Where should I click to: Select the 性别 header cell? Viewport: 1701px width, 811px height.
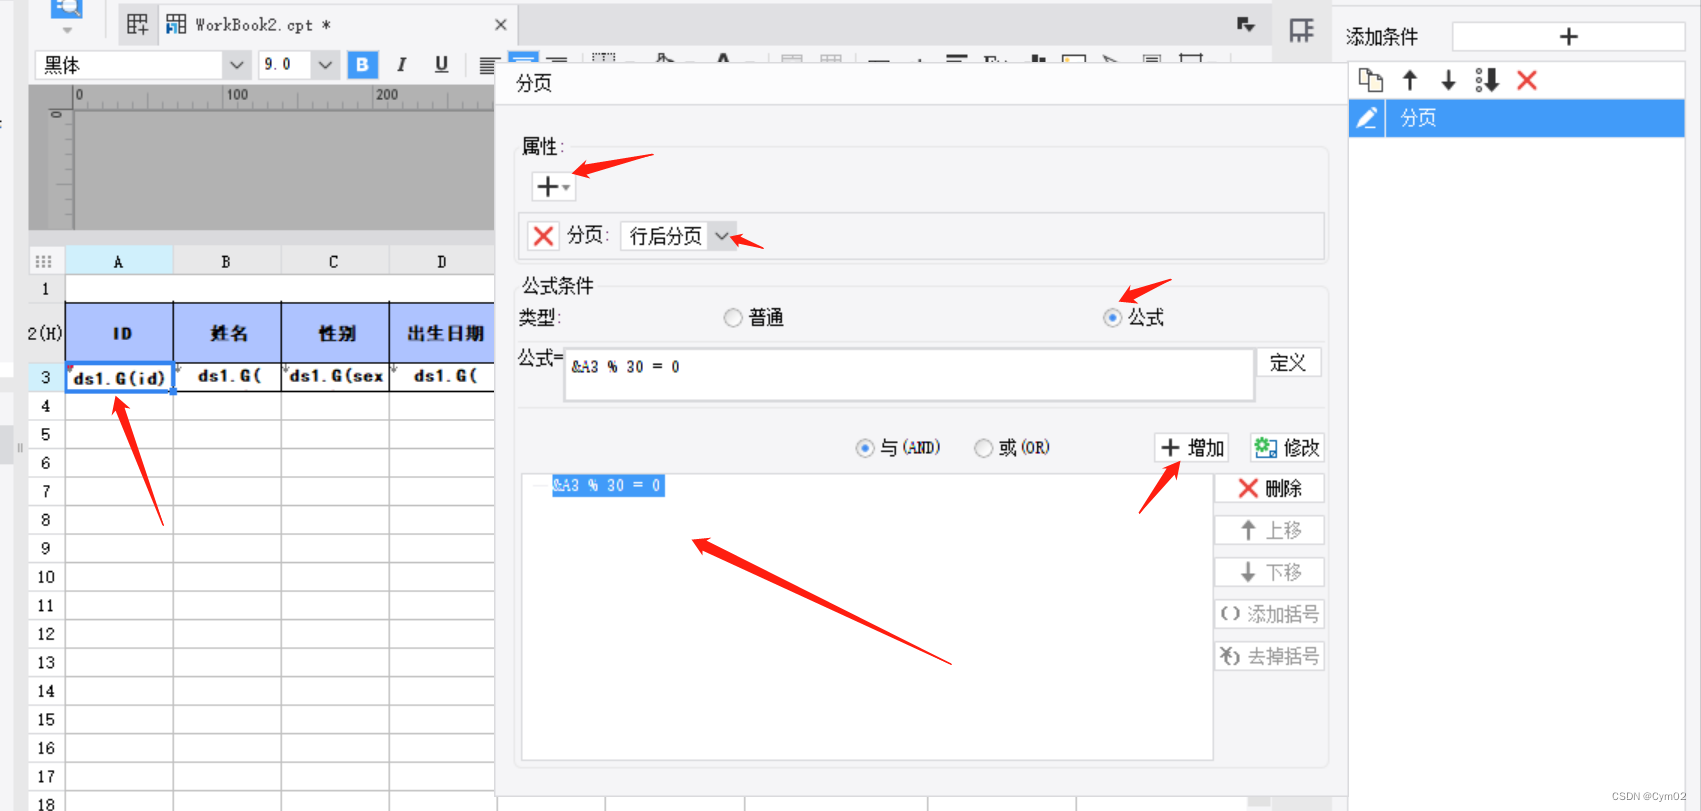pyautogui.click(x=335, y=333)
